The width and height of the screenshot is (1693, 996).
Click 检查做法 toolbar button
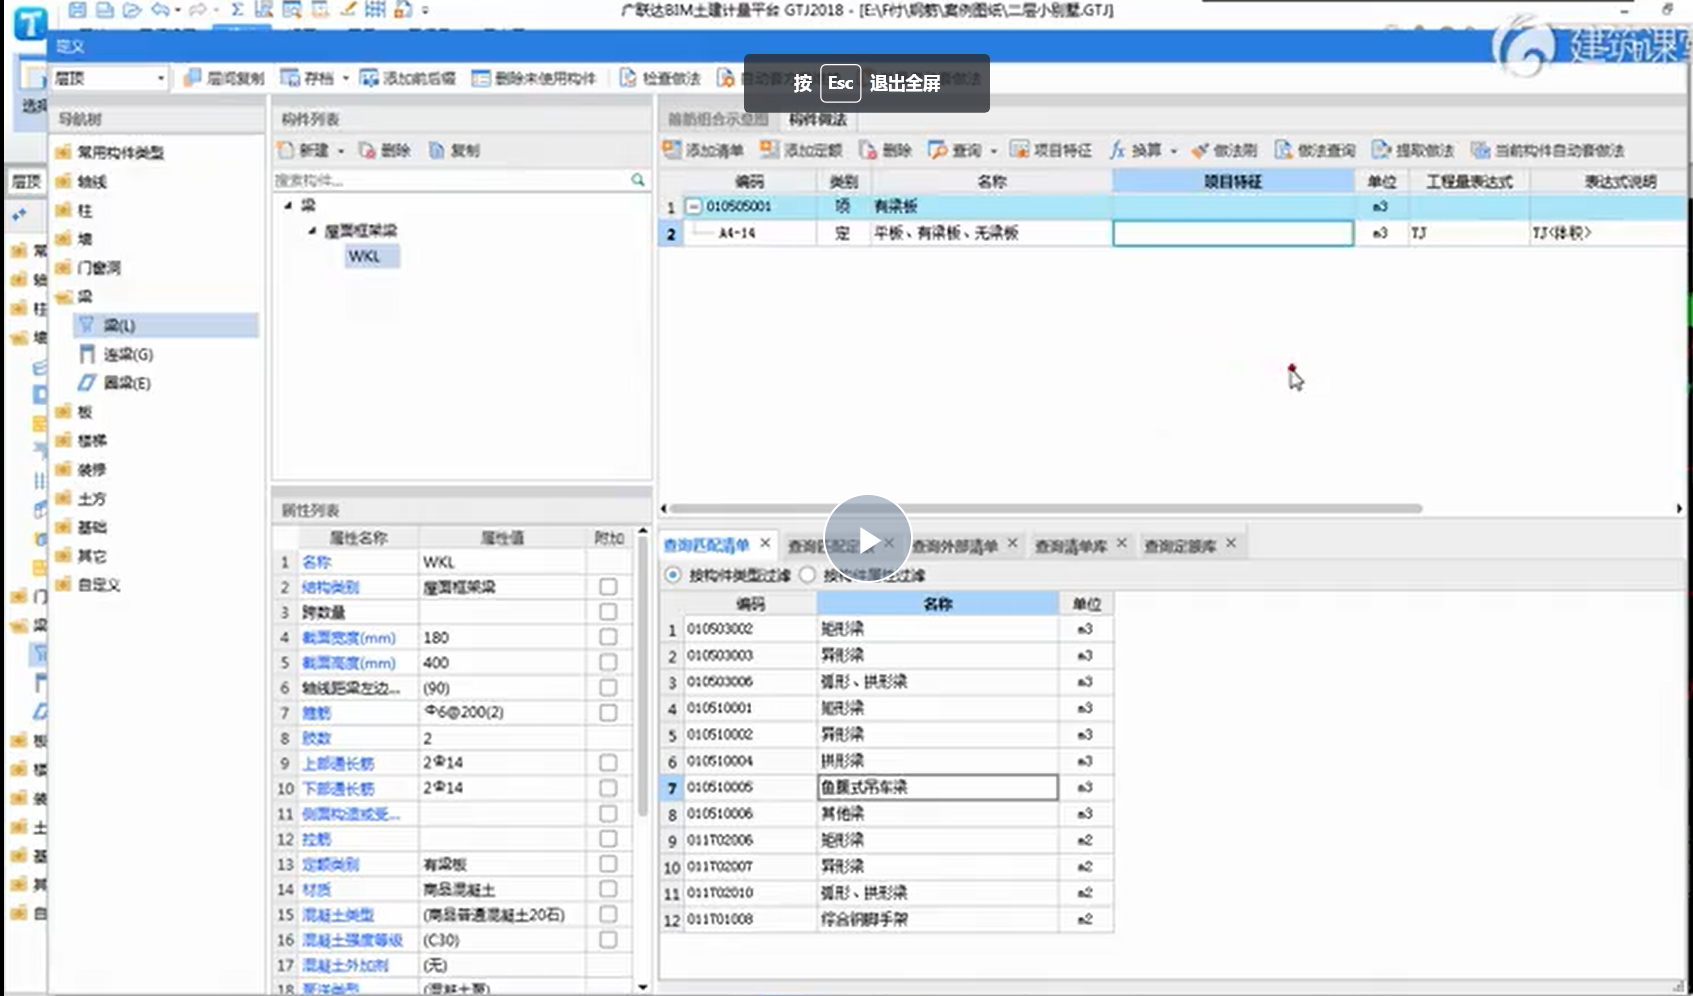[x=661, y=78]
